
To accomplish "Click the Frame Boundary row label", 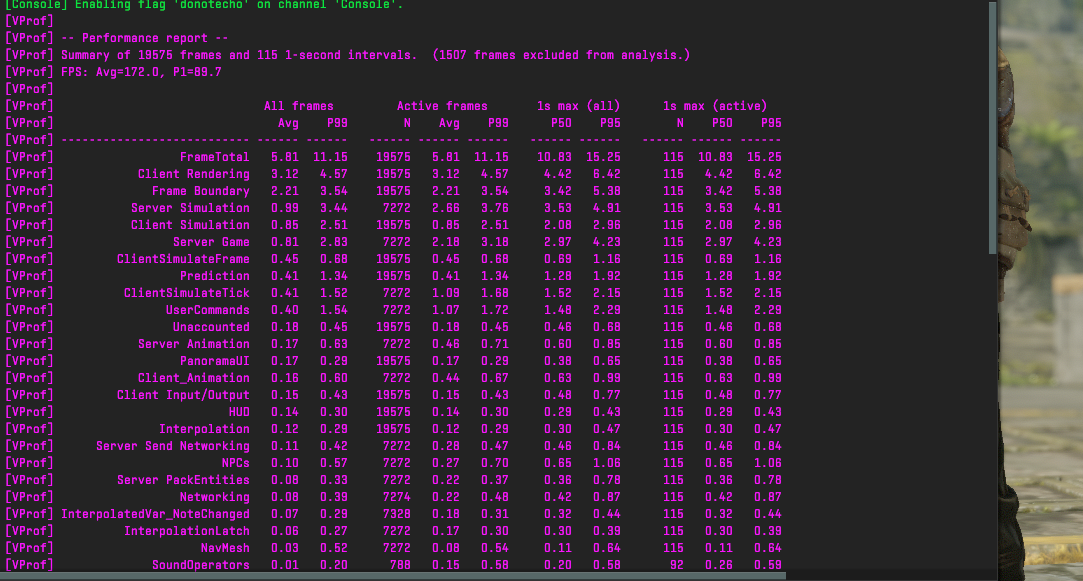I will 200,191.
